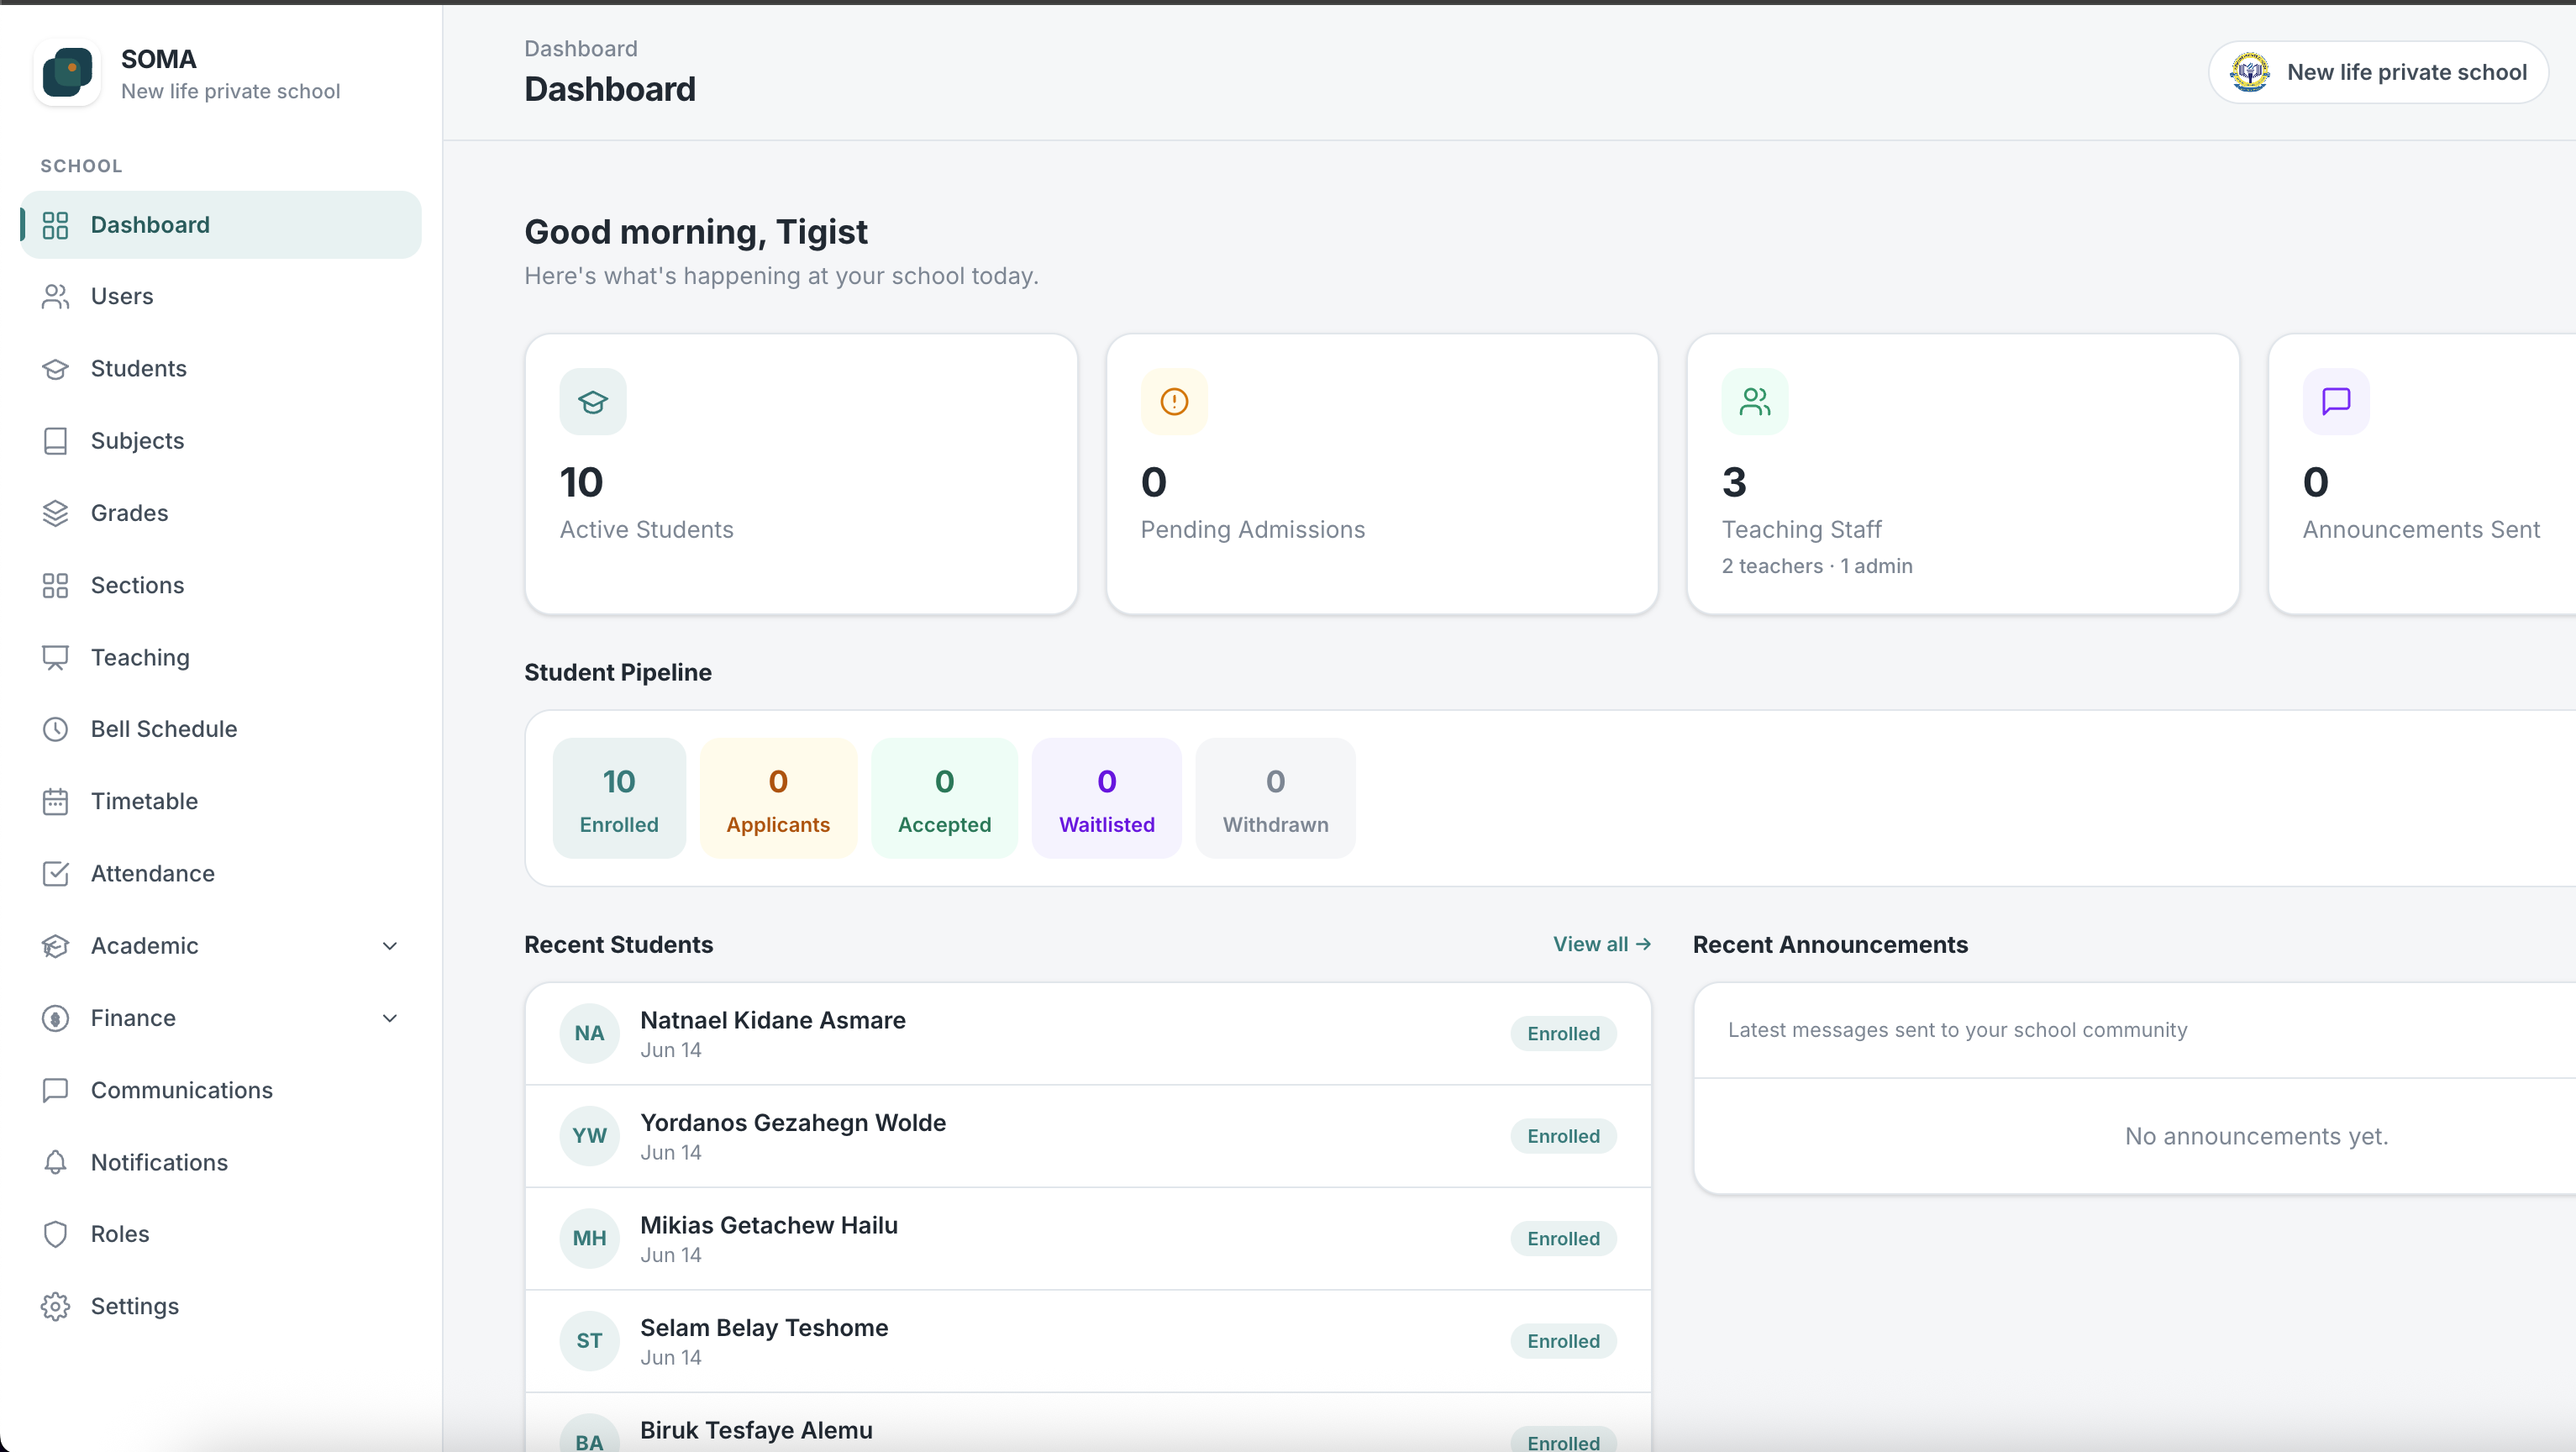Open the Roles page
The image size is (2576, 1452).
(x=221, y=1234)
